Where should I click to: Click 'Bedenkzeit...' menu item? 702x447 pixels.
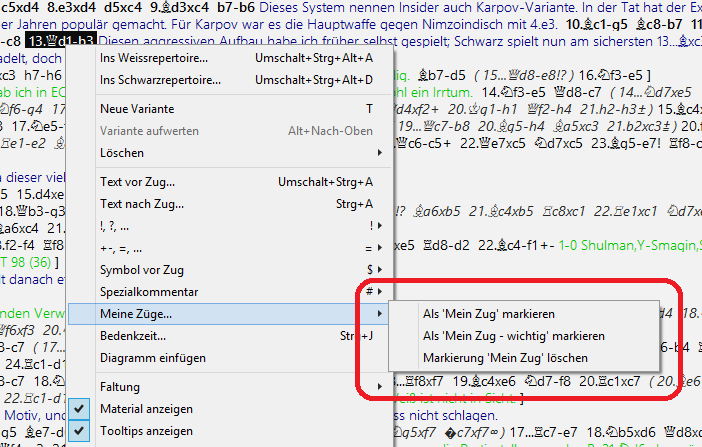(133, 336)
